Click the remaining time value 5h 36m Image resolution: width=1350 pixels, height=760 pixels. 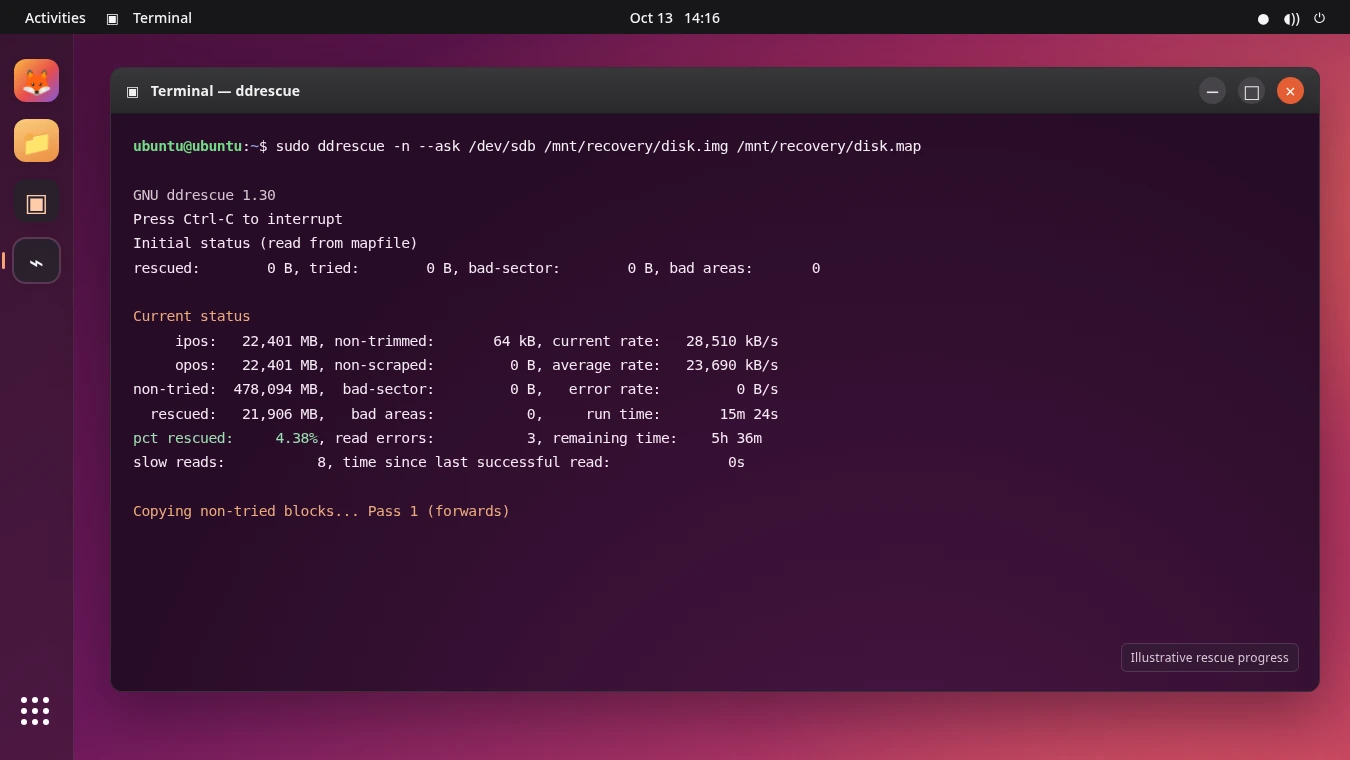[x=737, y=438]
